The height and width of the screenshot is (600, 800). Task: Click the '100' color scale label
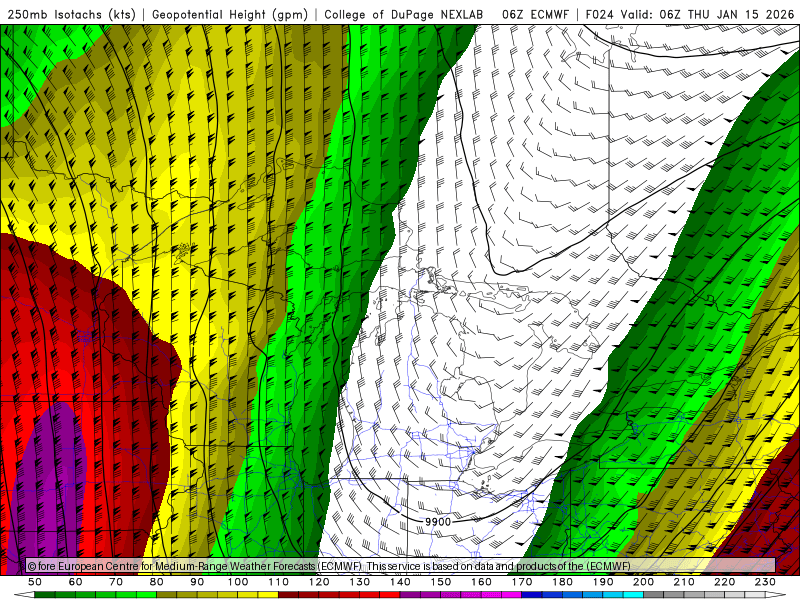[x=238, y=582]
